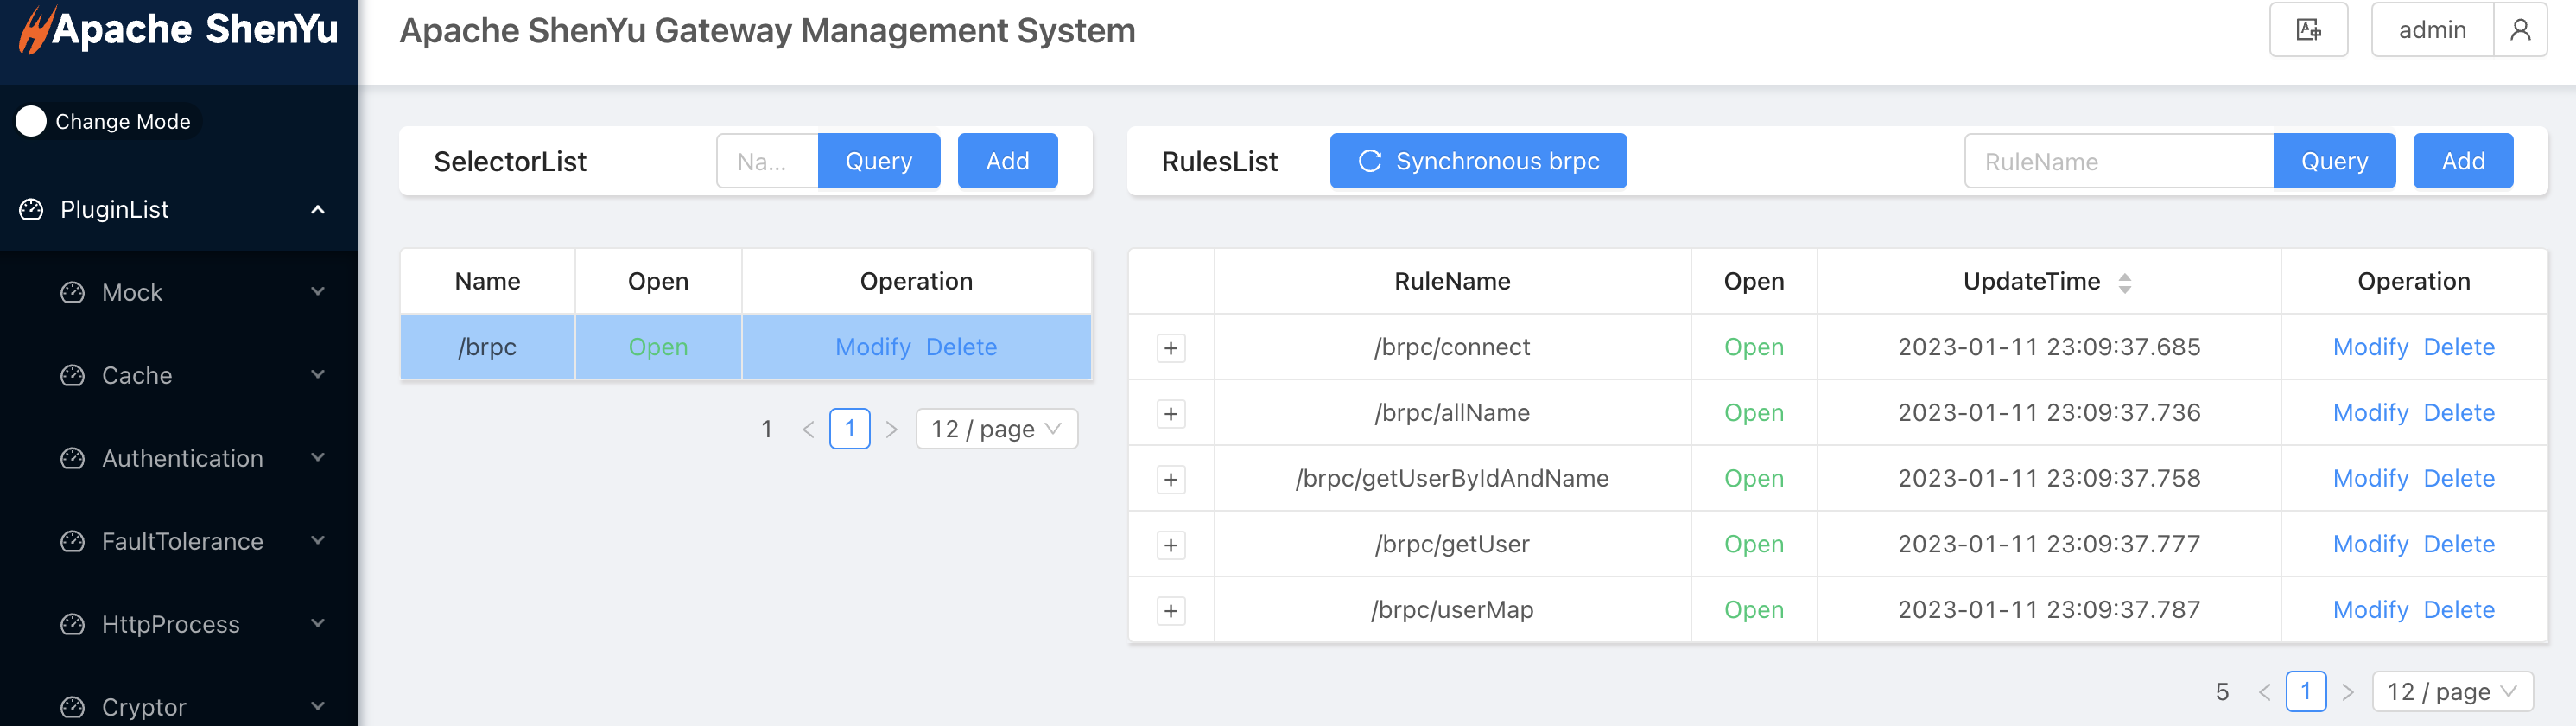
Task: Click the Apache ShenYu logo
Action: click(178, 30)
